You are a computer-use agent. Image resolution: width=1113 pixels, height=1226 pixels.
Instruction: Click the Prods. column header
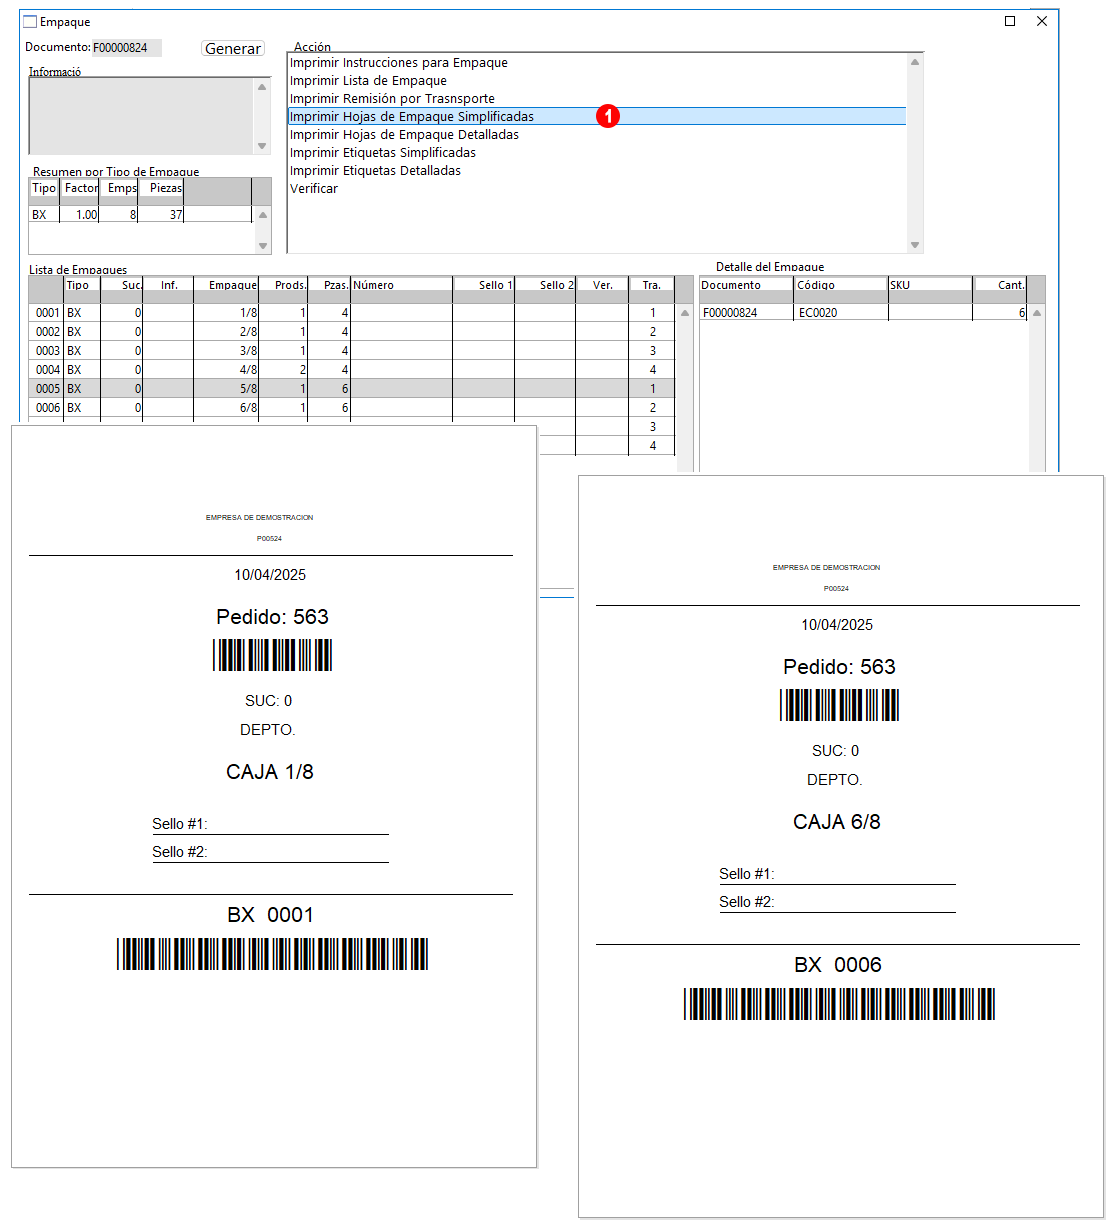(284, 285)
